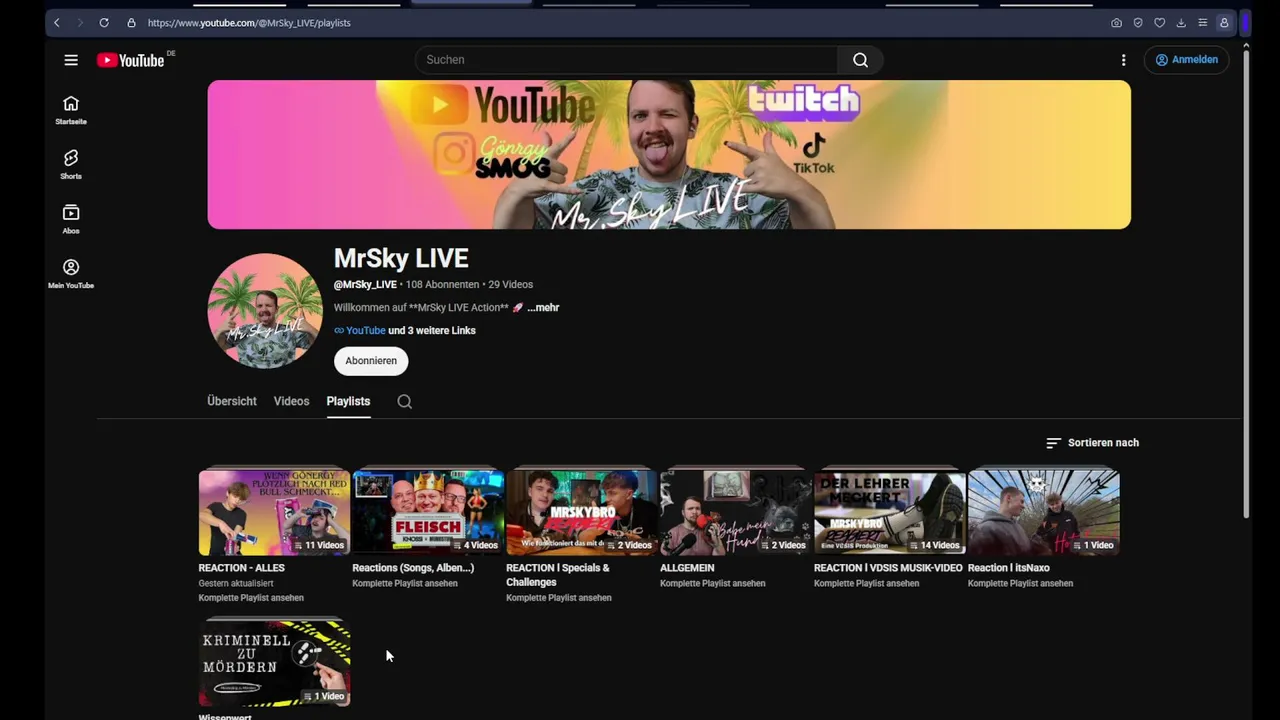
Task: Click the magnifier search button beside Suchen
Action: 860,60
